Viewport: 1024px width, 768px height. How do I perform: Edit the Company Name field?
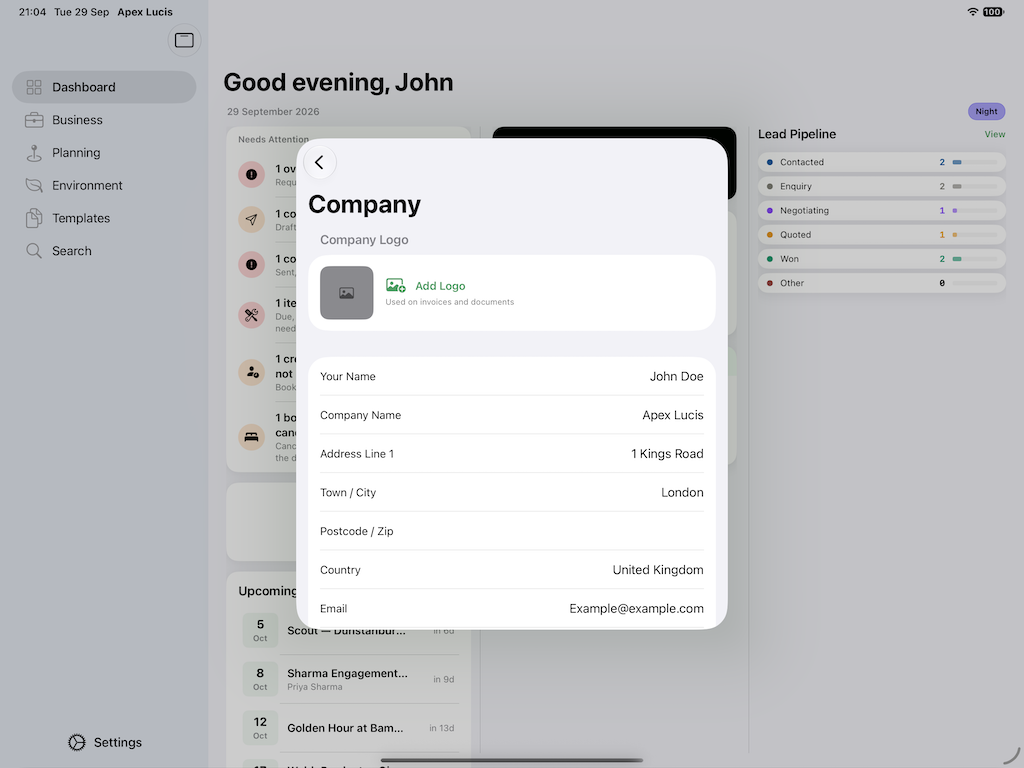[x=512, y=415]
